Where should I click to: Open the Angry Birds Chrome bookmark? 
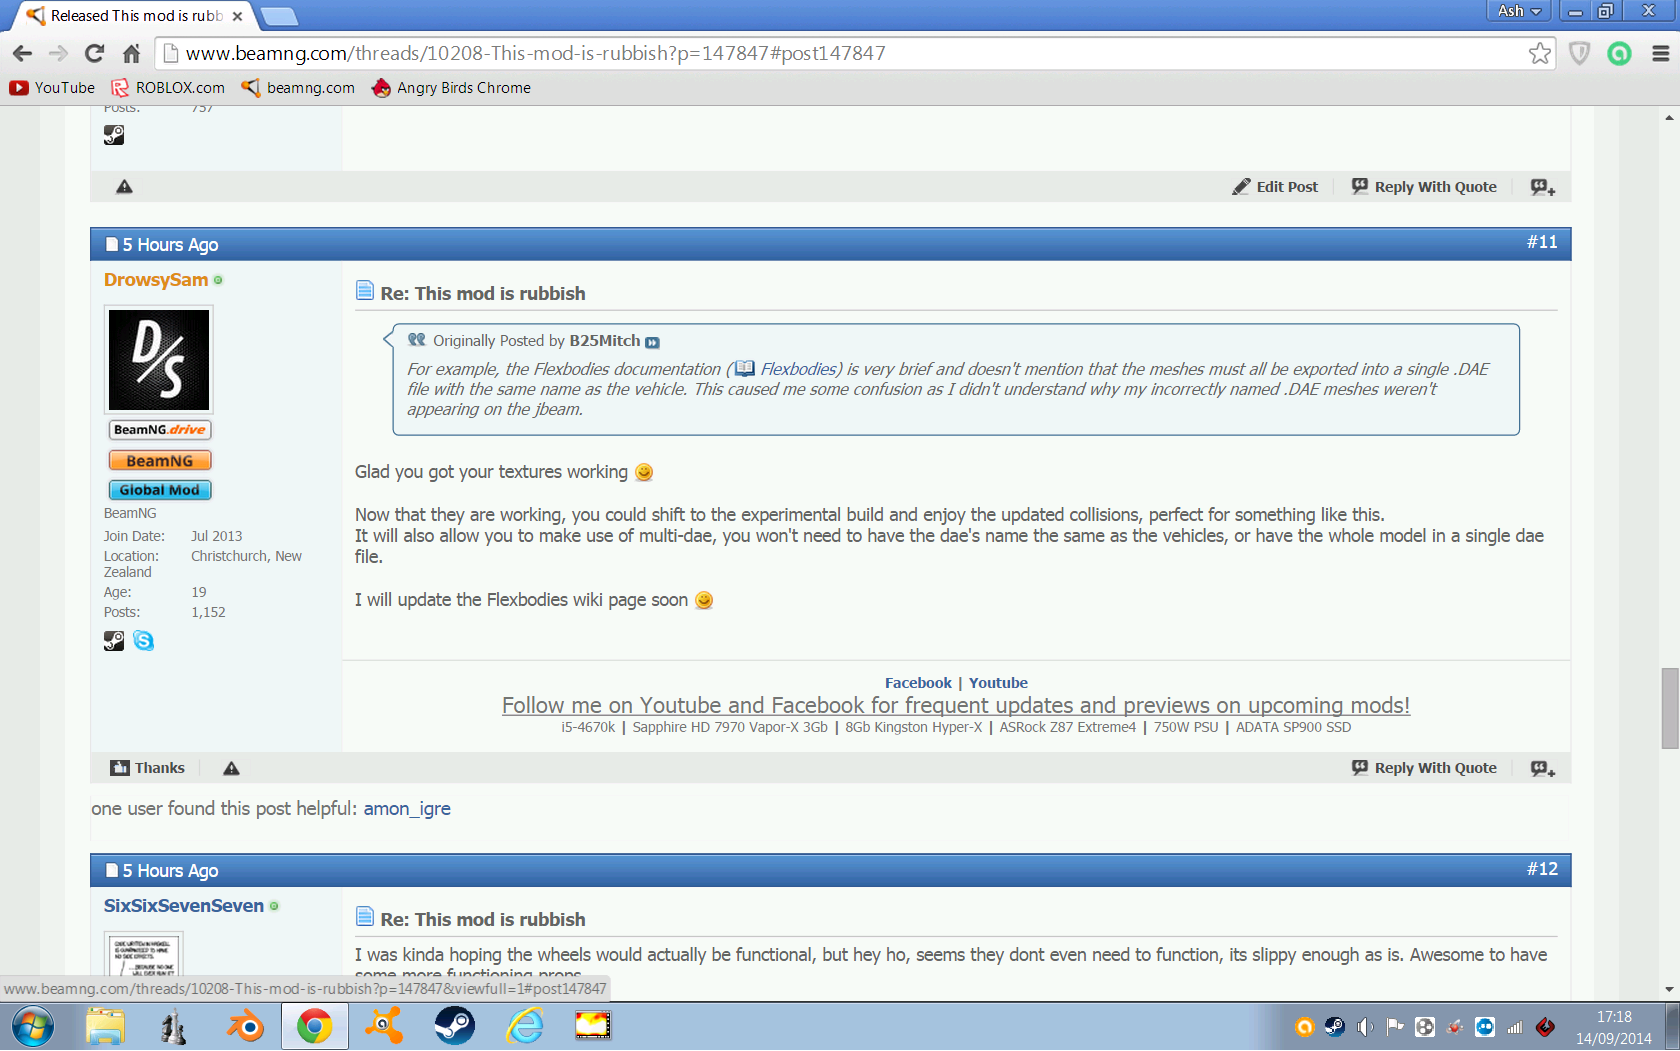tap(451, 88)
